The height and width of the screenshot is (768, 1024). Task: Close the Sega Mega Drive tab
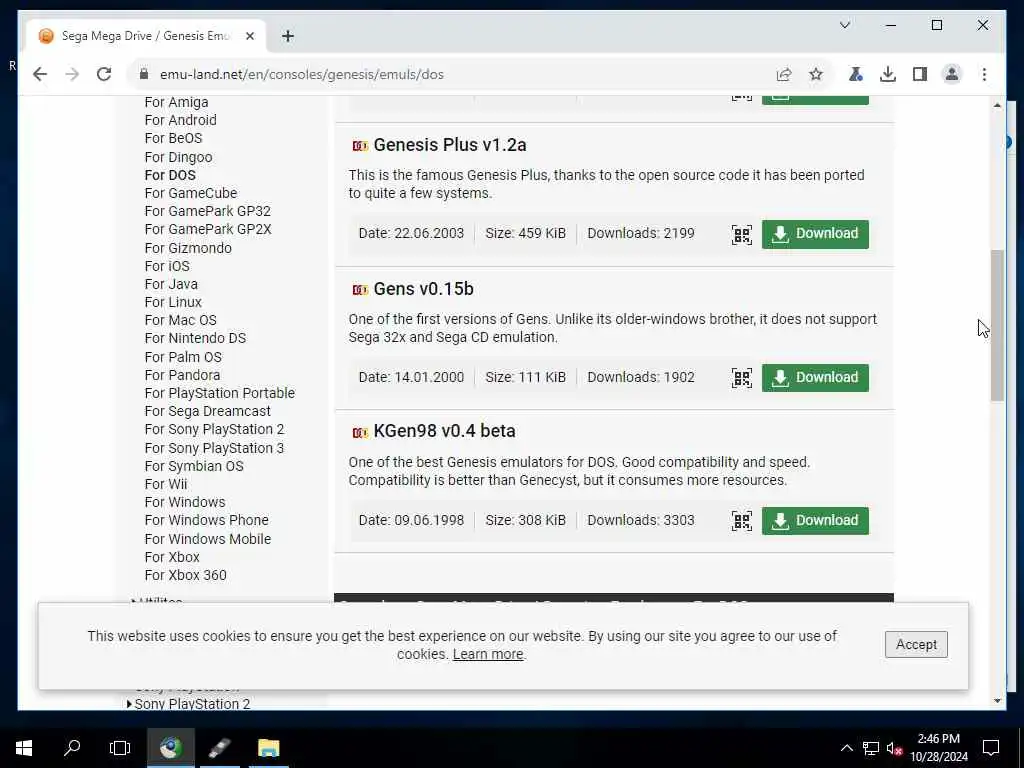pos(249,36)
